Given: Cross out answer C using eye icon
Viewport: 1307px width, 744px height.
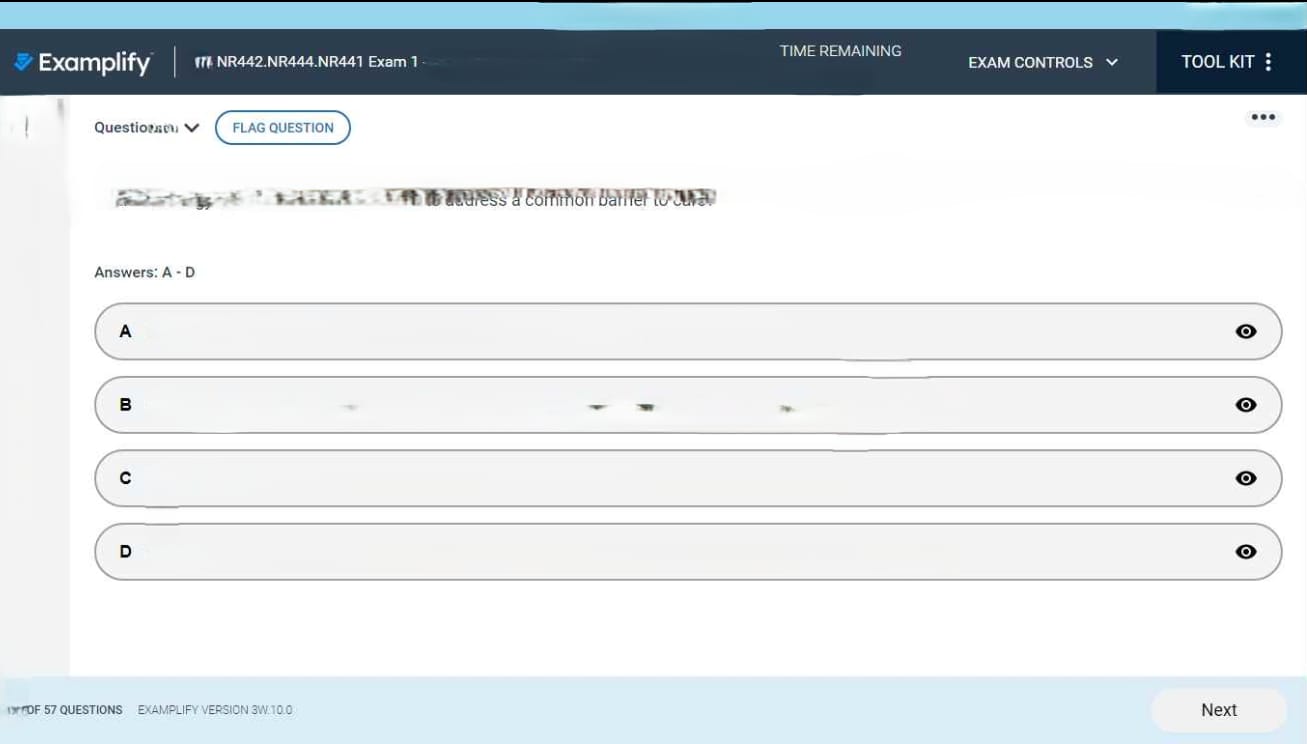Looking at the screenshot, I should pos(1245,478).
